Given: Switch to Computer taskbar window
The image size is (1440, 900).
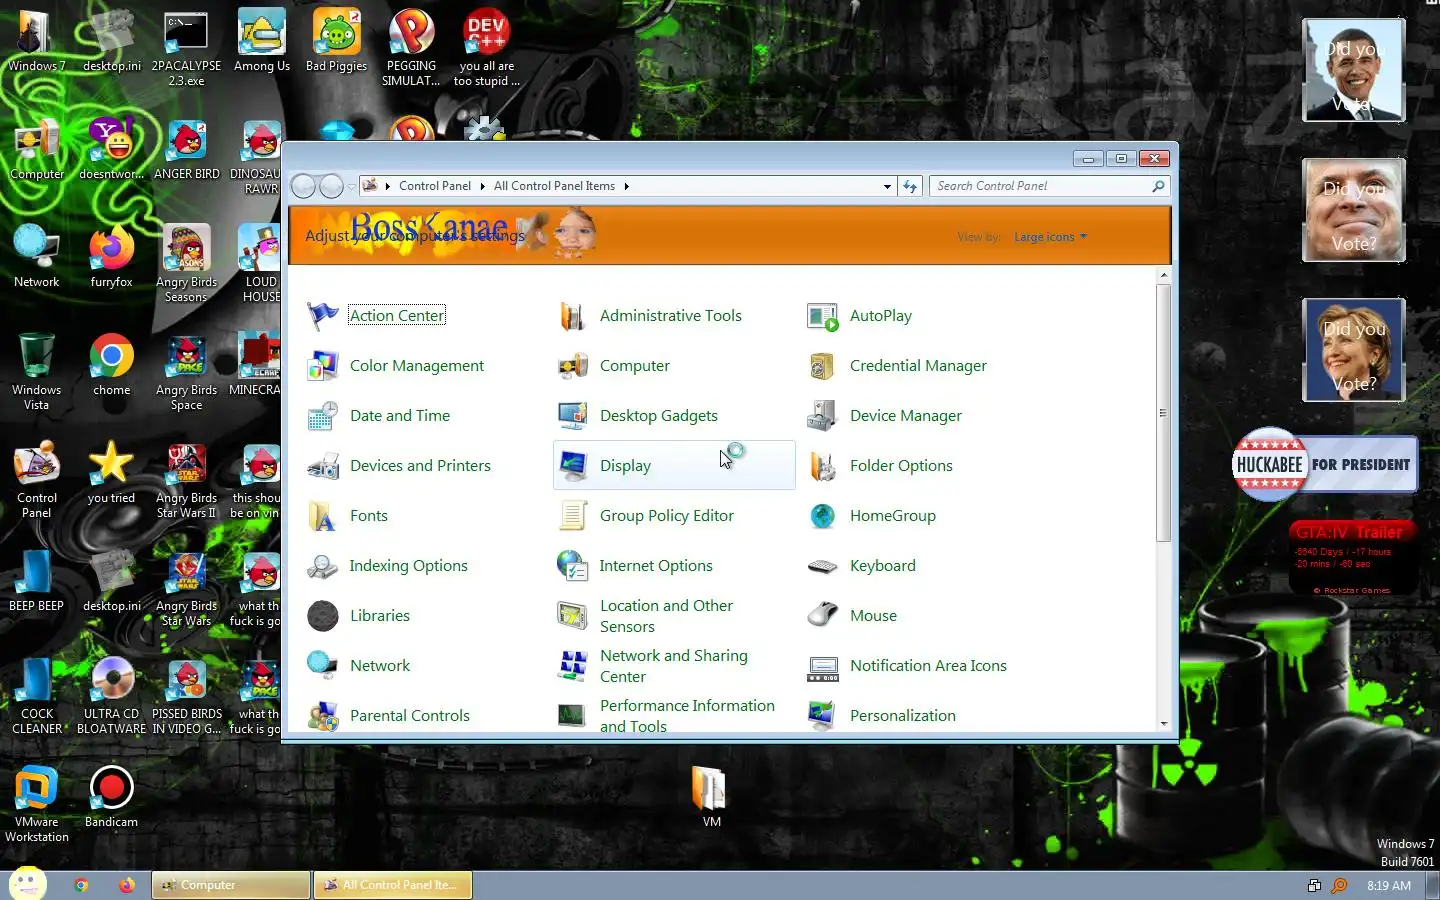Looking at the screenshot, I should tap(231, 885).
